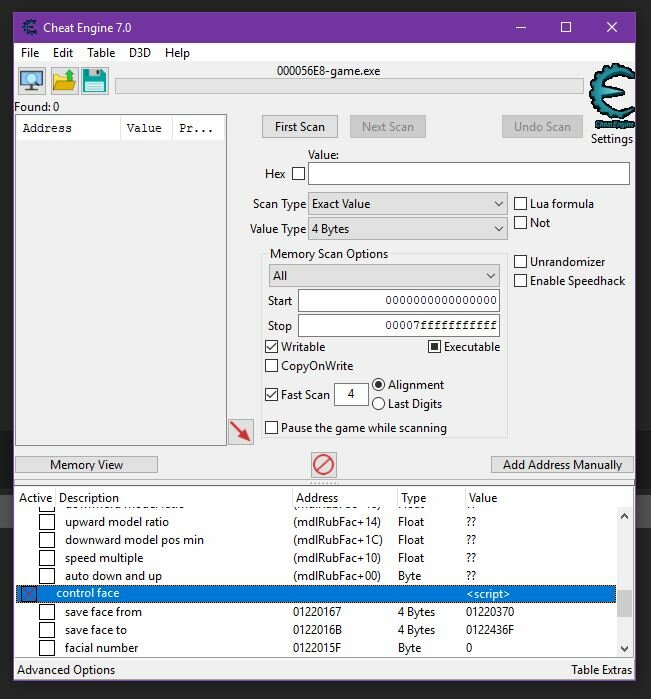Select value 0122436F of save face to

pyautogui.click(x=490, y=630)
